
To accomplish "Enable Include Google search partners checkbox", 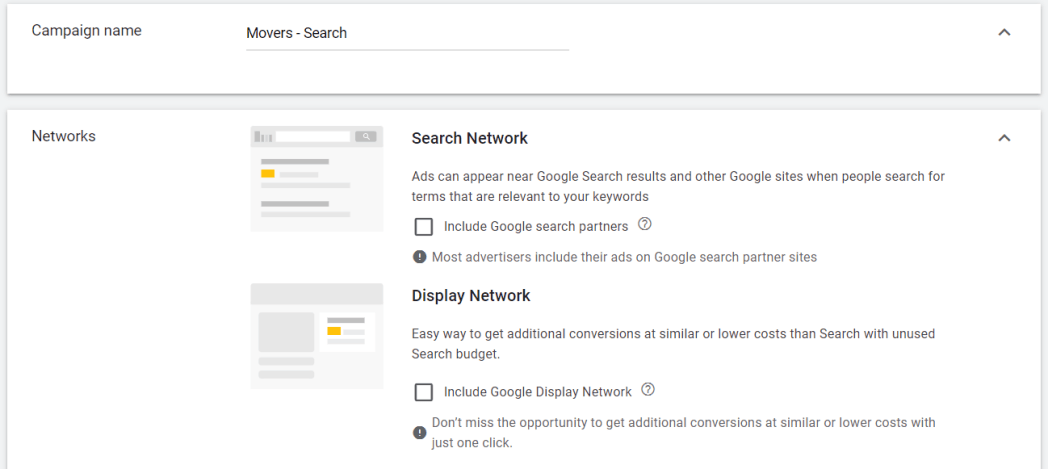I will (423, 227).
